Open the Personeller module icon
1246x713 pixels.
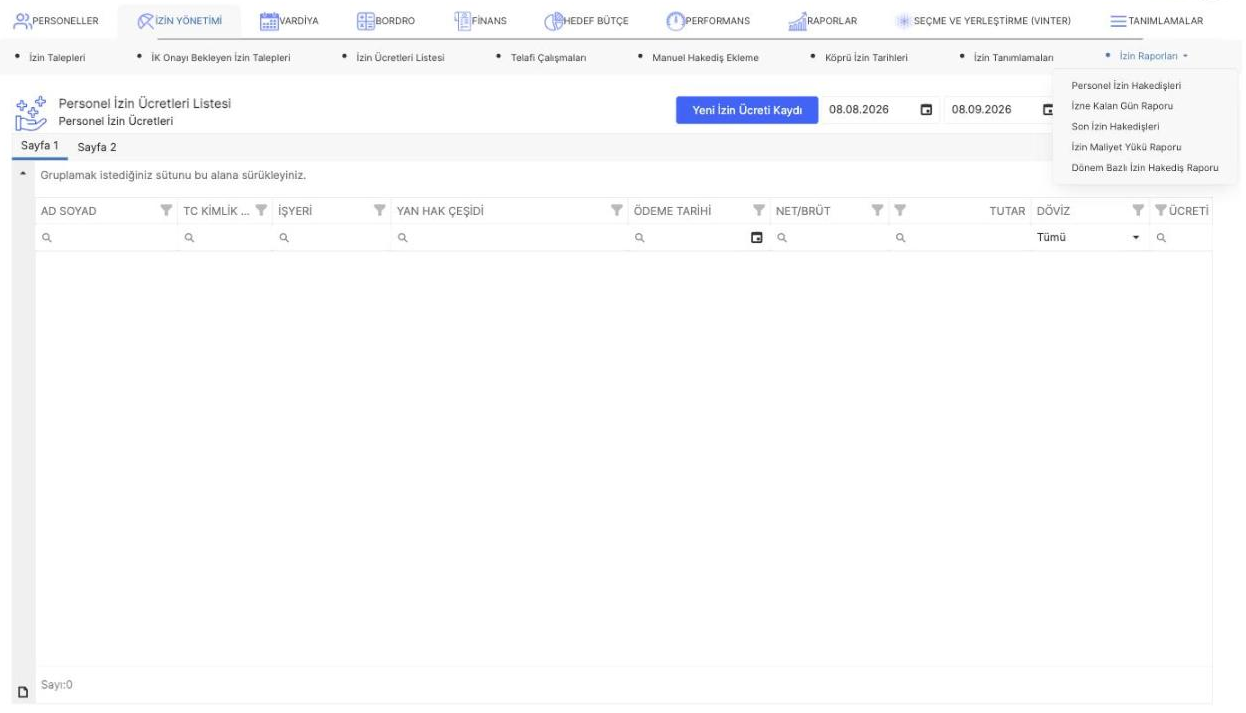(x=24, y=21)
